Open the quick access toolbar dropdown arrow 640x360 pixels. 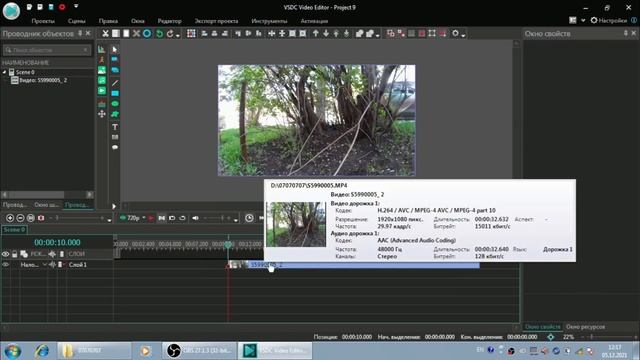point(76,7)
